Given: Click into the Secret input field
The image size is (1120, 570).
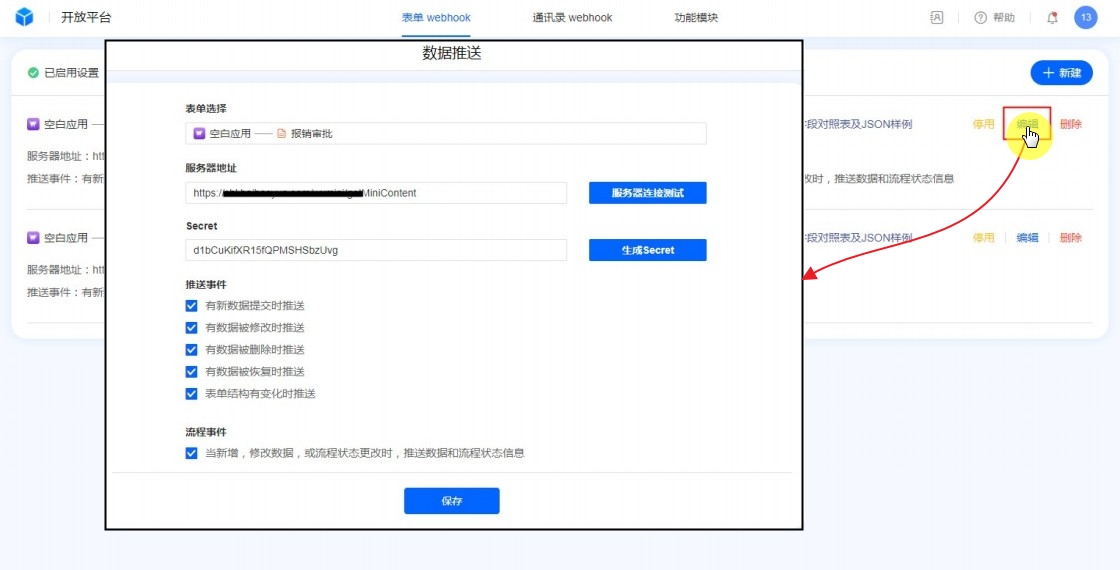Looking at the screenshot, I should point(375,250).
